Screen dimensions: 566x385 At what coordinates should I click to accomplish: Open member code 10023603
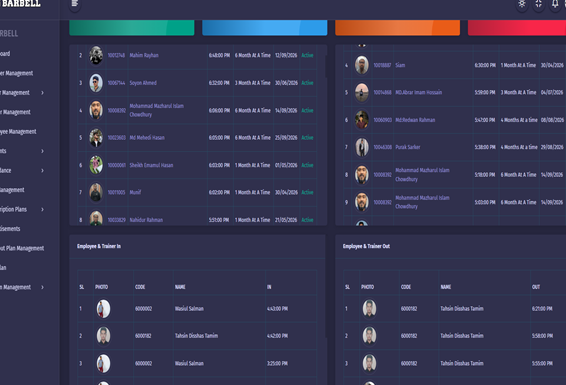[117, 137]
